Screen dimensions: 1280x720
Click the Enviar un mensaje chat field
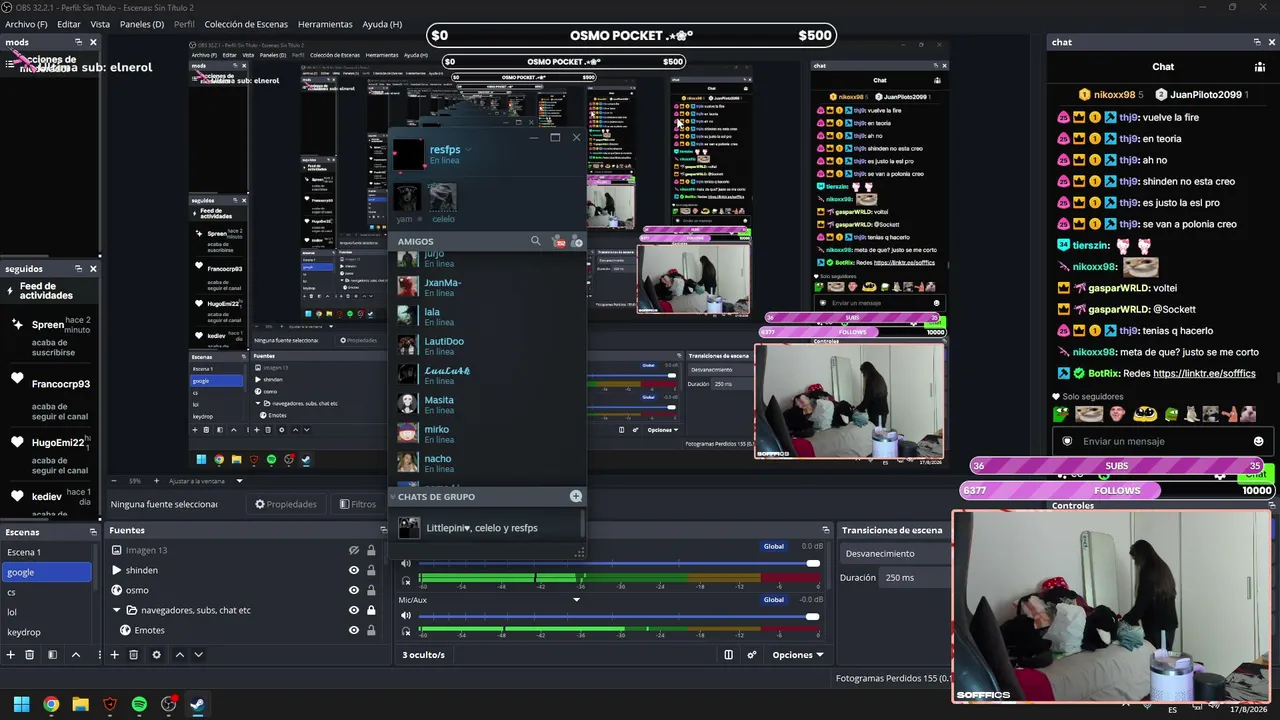click(1160, 441)
